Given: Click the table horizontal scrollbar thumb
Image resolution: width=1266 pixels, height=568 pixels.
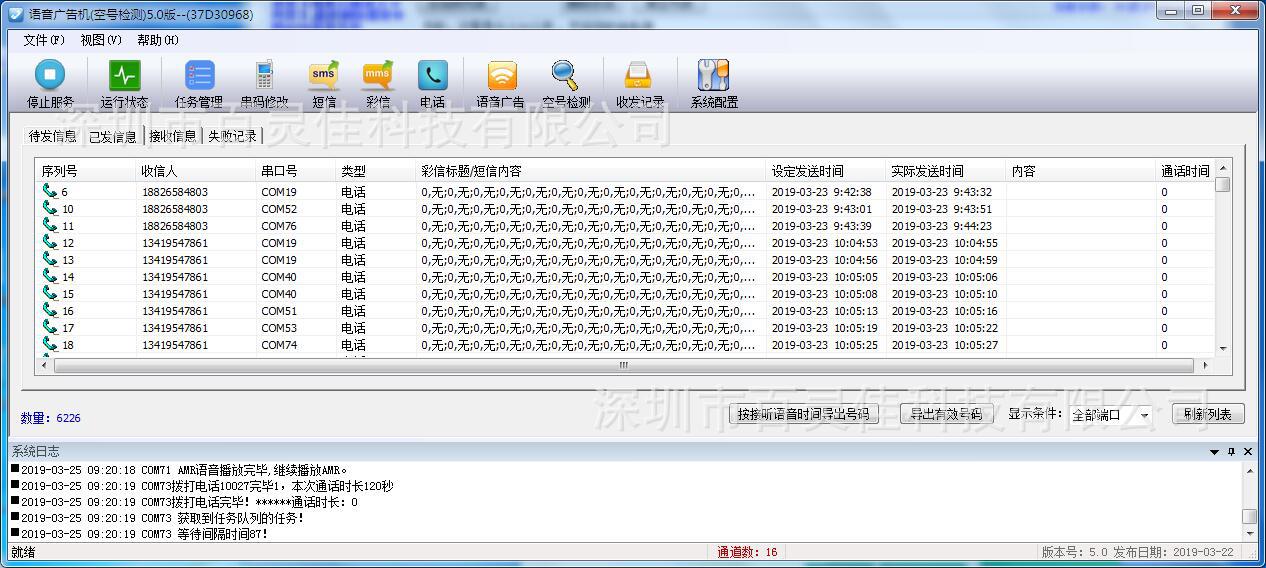Looking at the screenshot, I should (x=623, y=366).
